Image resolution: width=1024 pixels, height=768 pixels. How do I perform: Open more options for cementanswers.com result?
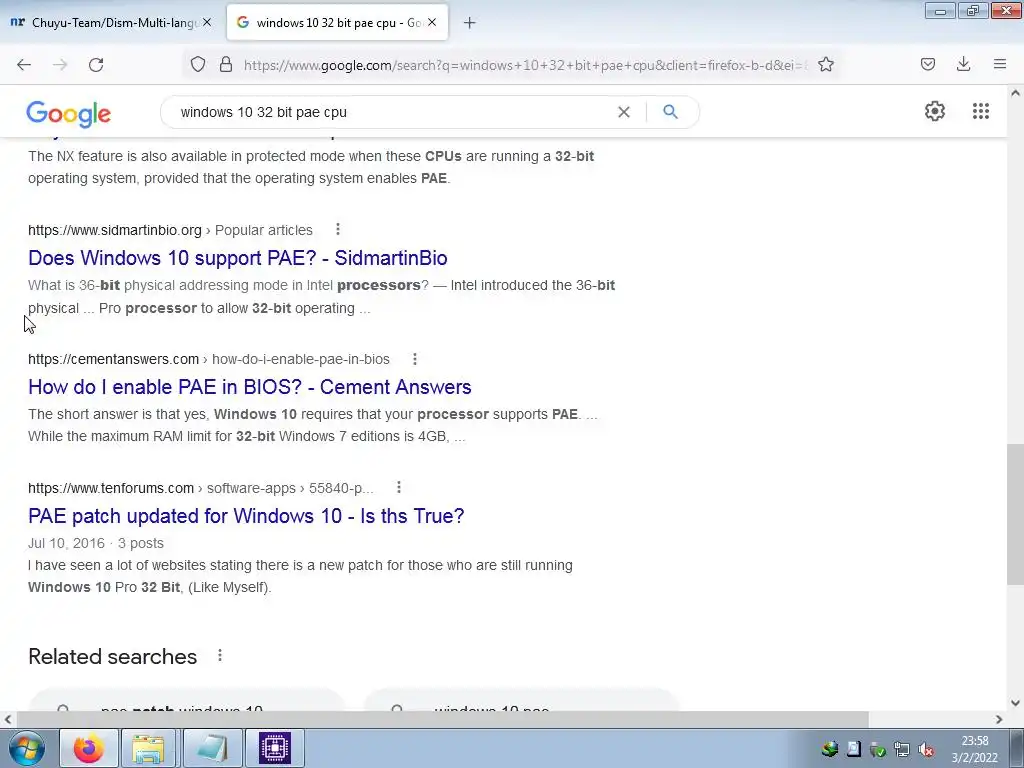point(415,359)
